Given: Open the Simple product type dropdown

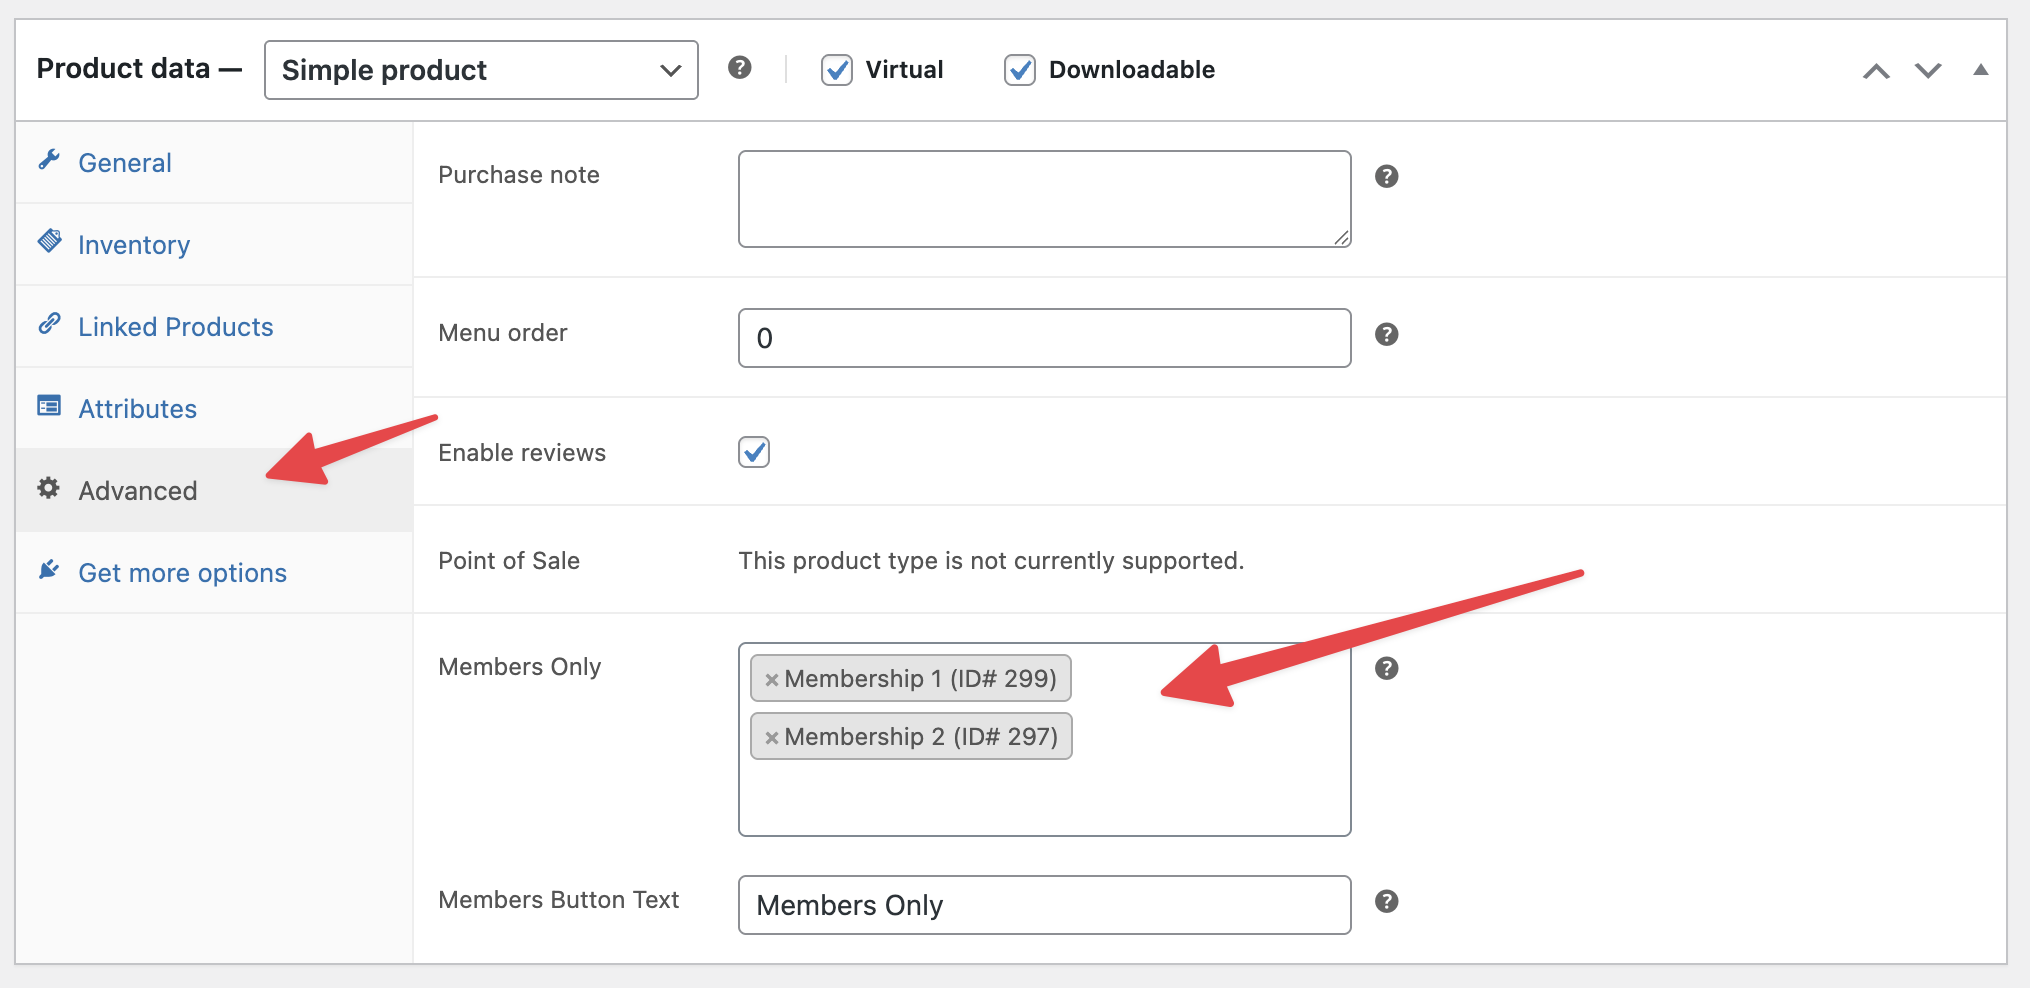Looking at the screenshot, I should pos(481,70).
